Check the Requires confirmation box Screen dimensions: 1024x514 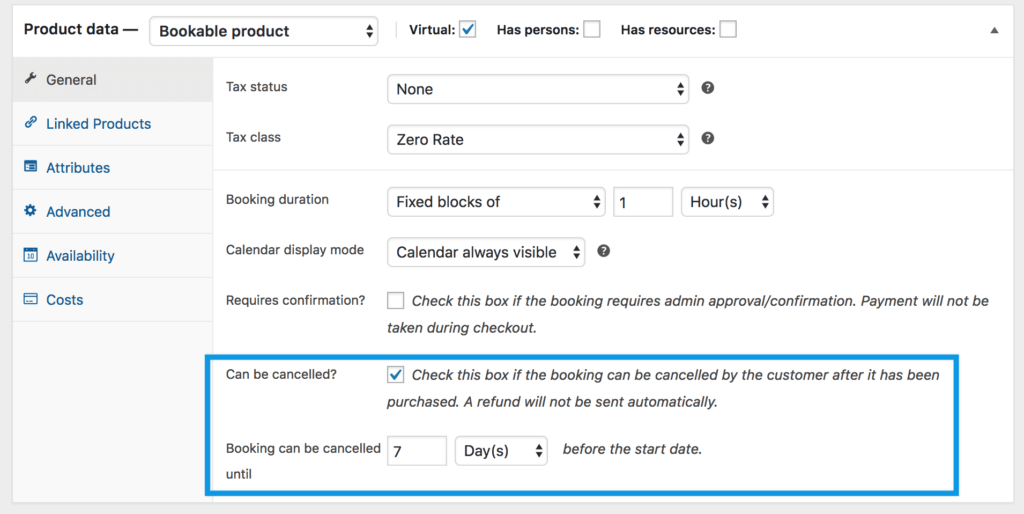click(x=396, y=301)
